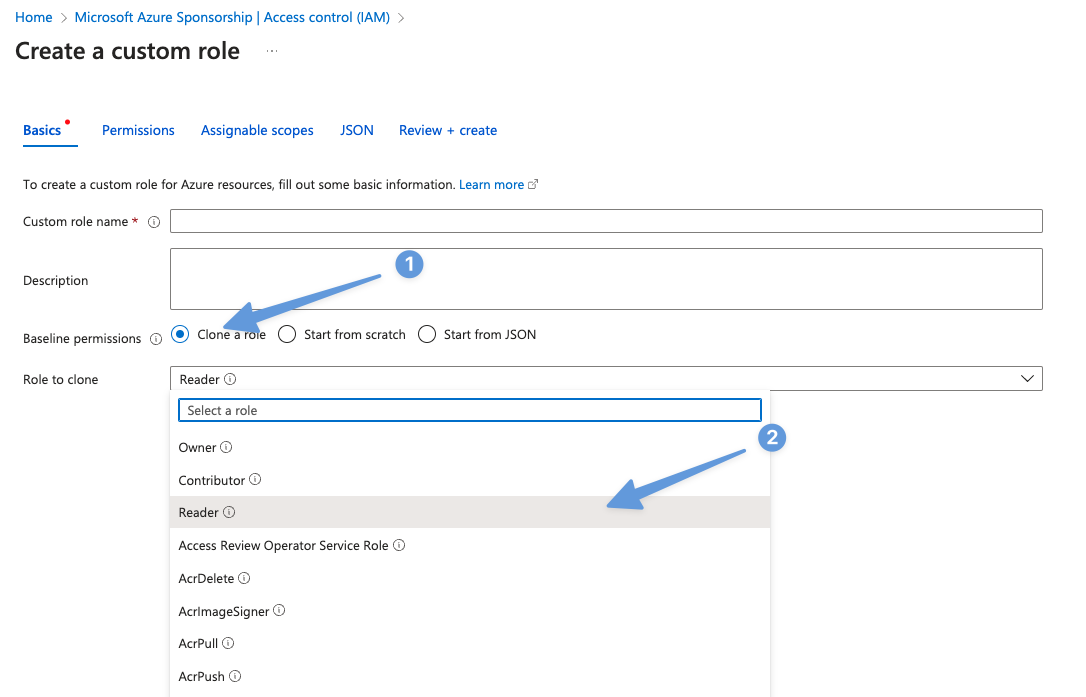Click info icon beside AcrDelete role

click(244, 578)
